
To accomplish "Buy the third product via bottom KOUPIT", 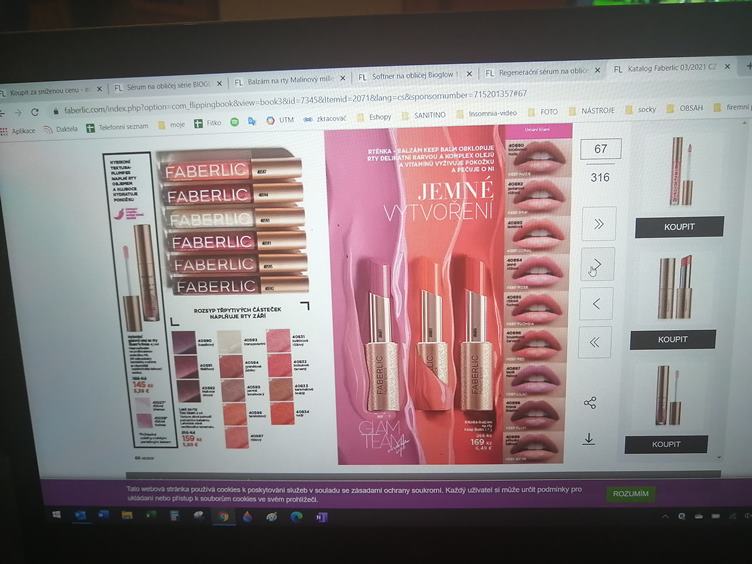I will 666,444.
